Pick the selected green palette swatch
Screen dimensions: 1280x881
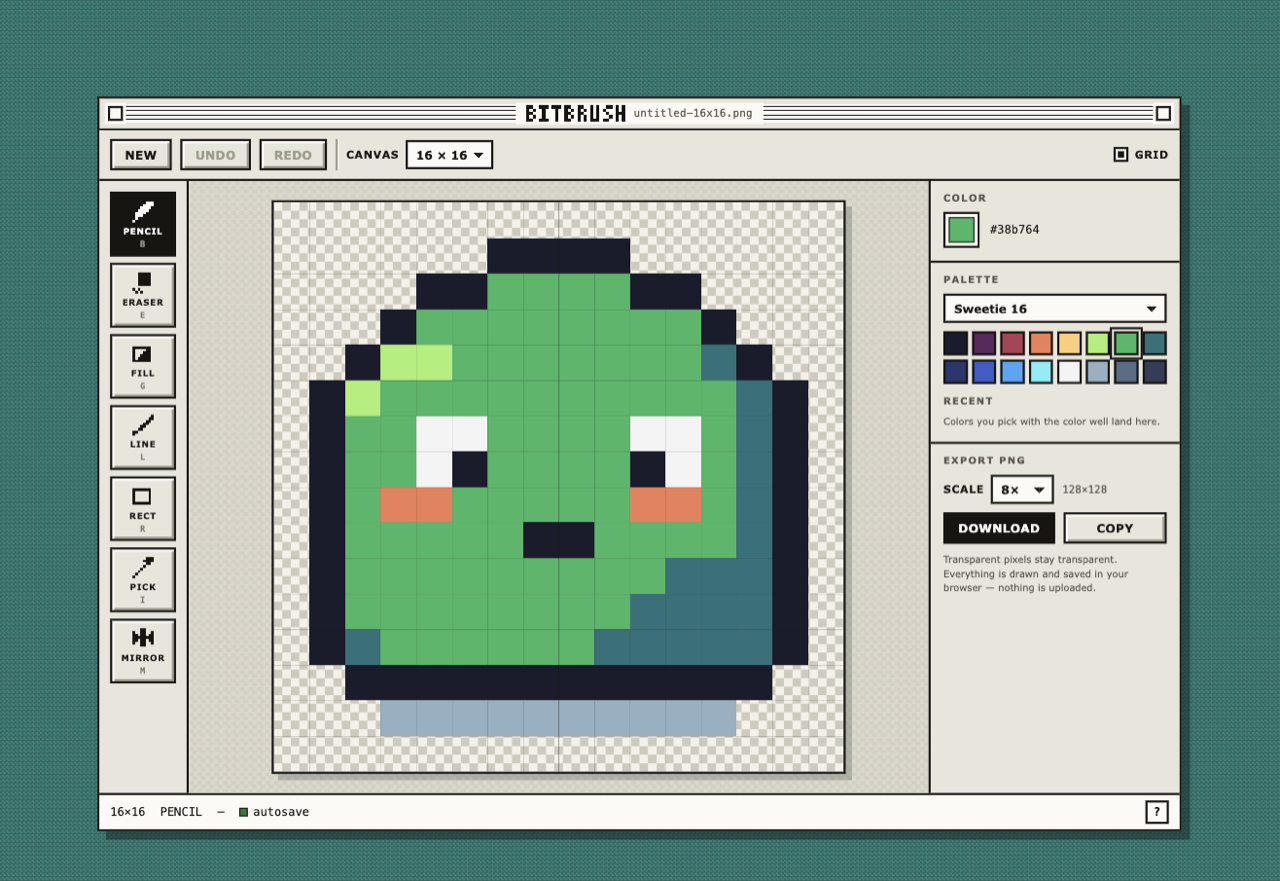click(1126, 343)
